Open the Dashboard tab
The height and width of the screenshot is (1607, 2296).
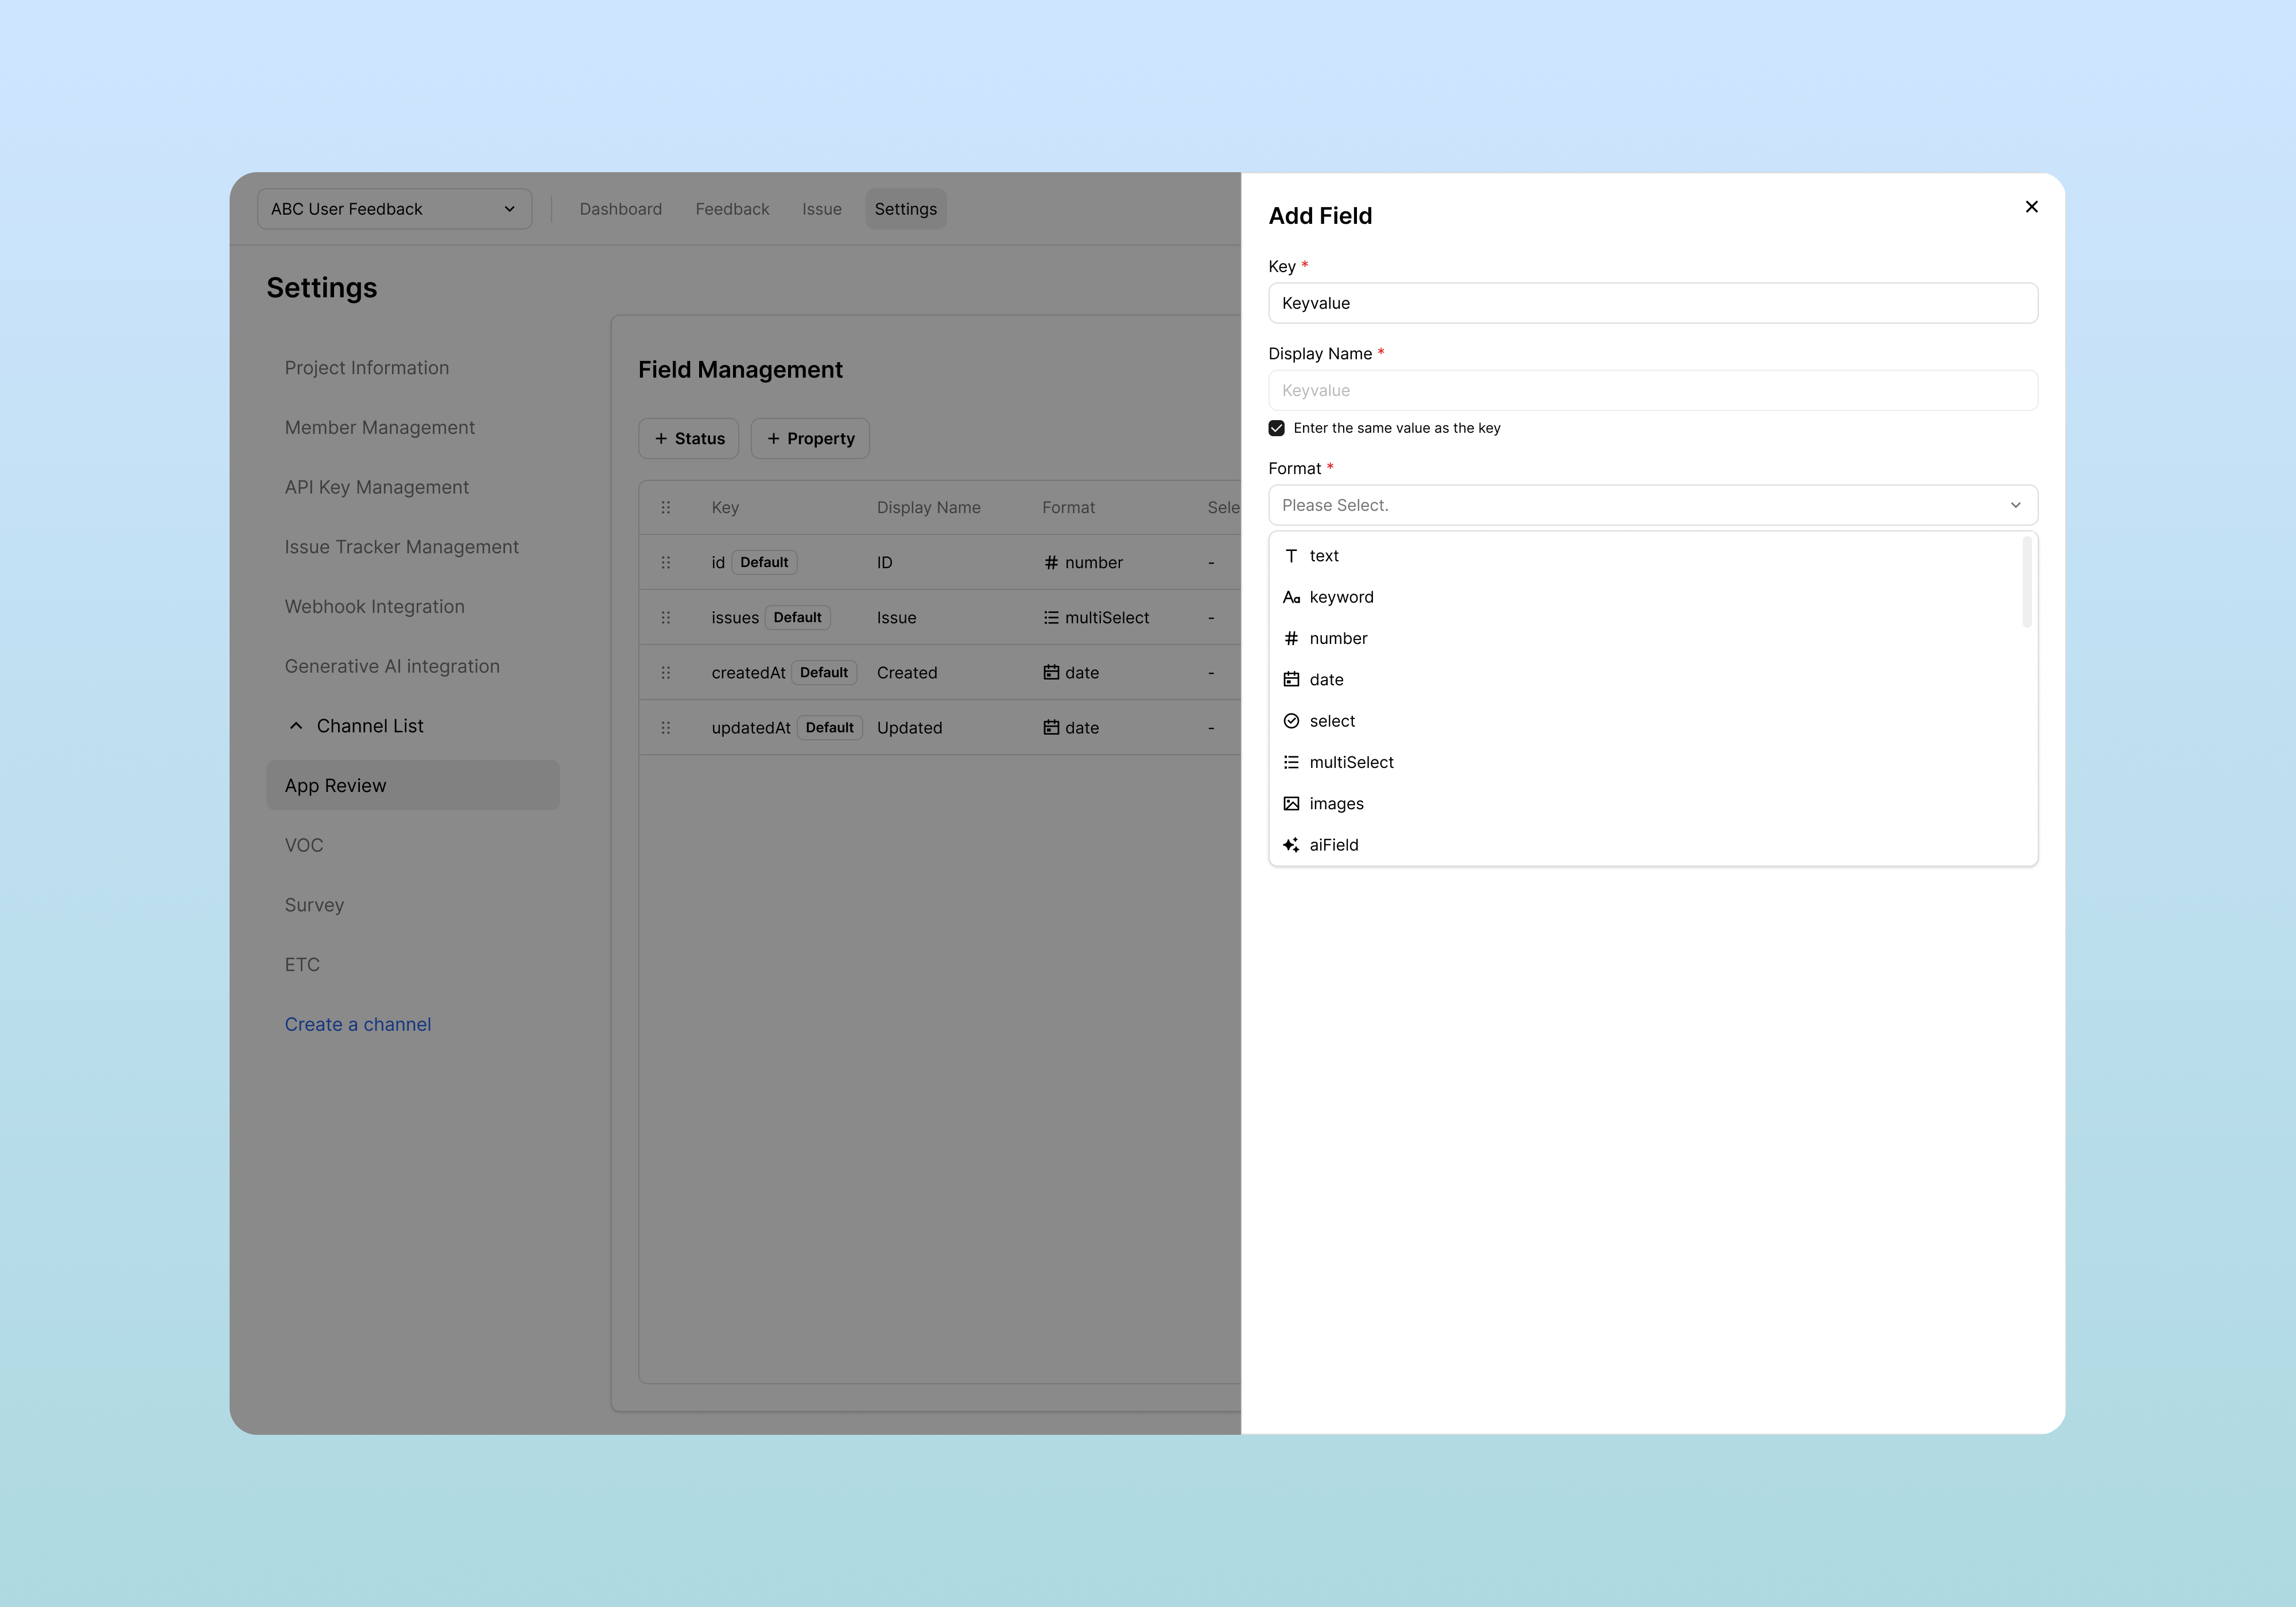tap(620, 209)
